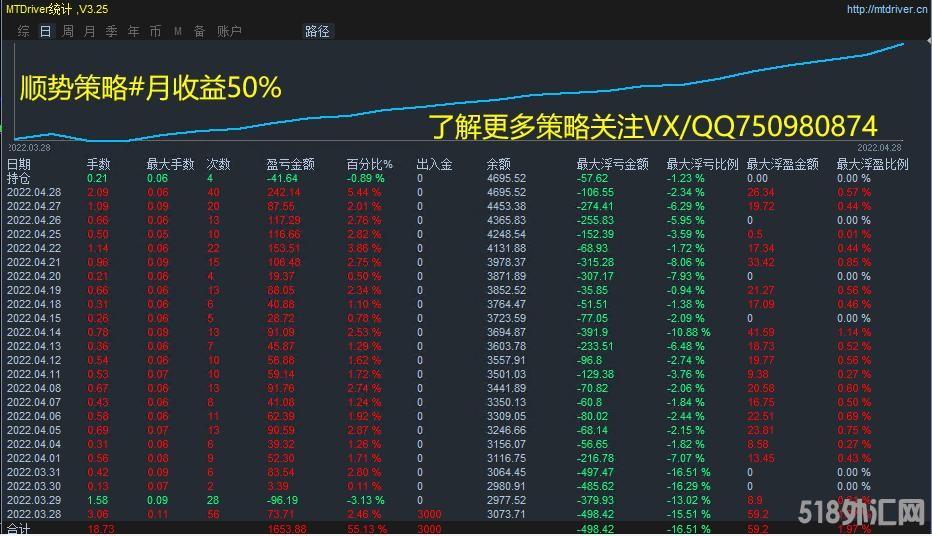The width and height of the screenshot is (932, 536).
Task: Select the 持仓 open positions row label
Action: [x=18, y=178]
